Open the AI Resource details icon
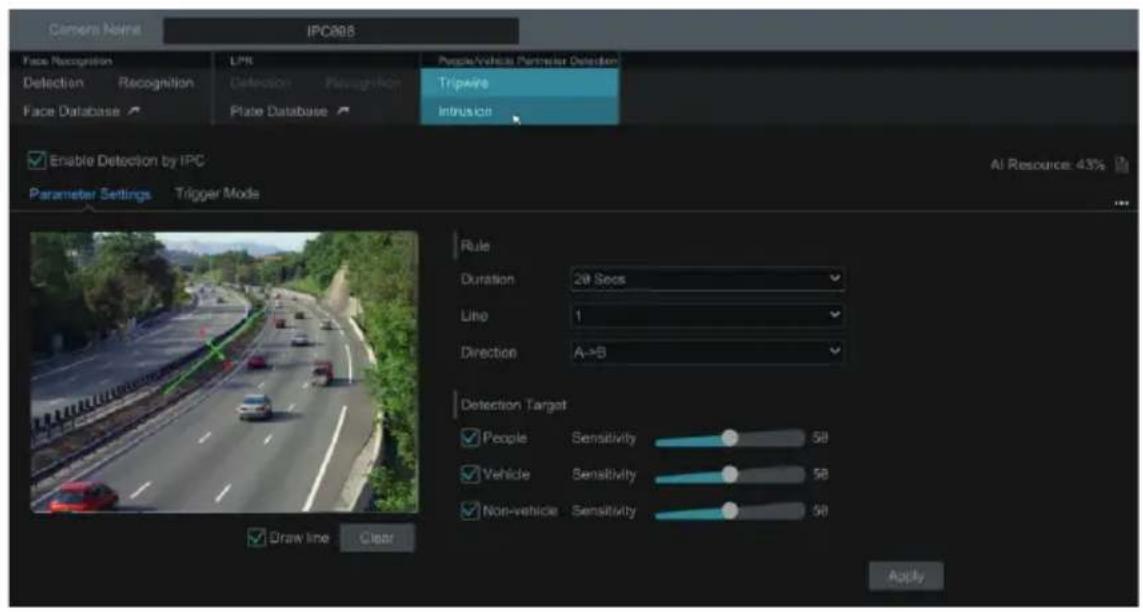The image size is (1143, 612). point(1123,165)
